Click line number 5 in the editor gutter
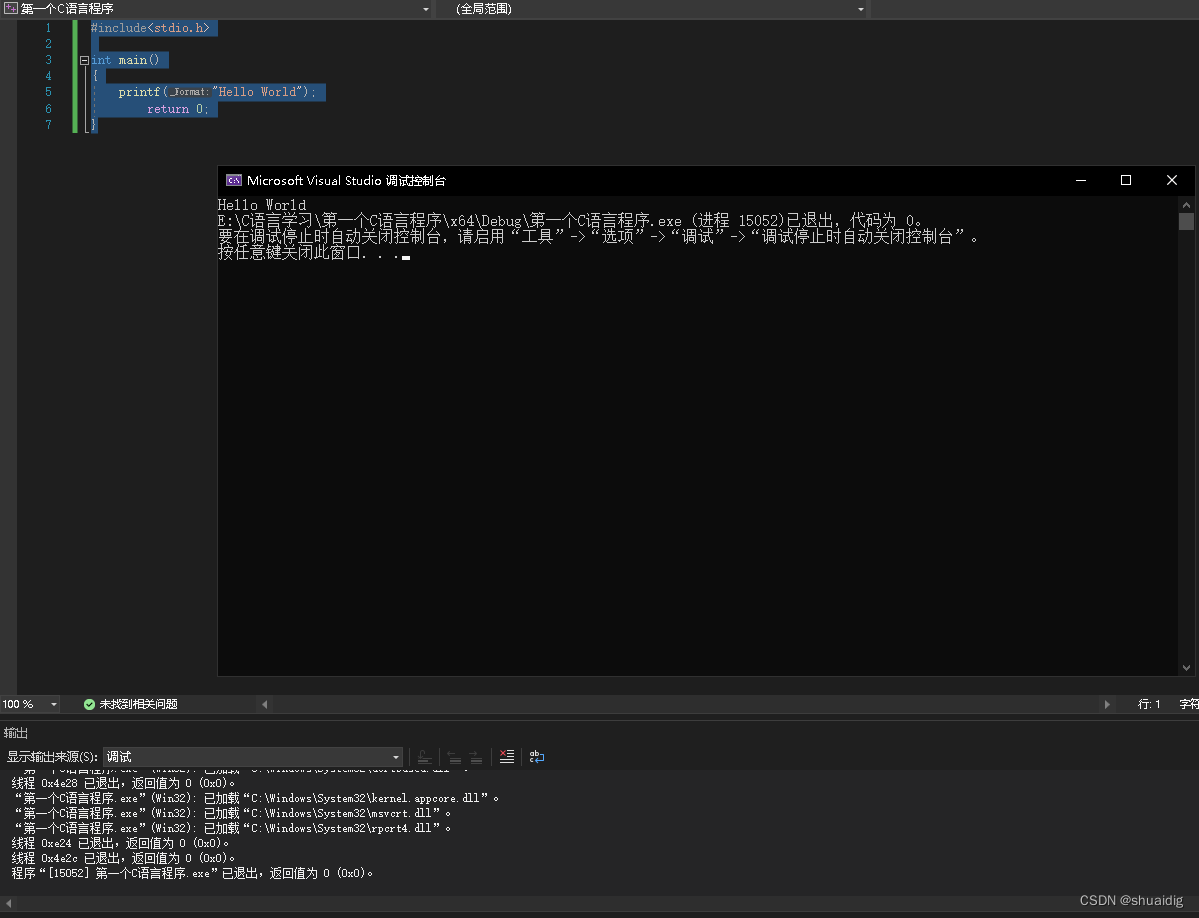 (48, 92)
